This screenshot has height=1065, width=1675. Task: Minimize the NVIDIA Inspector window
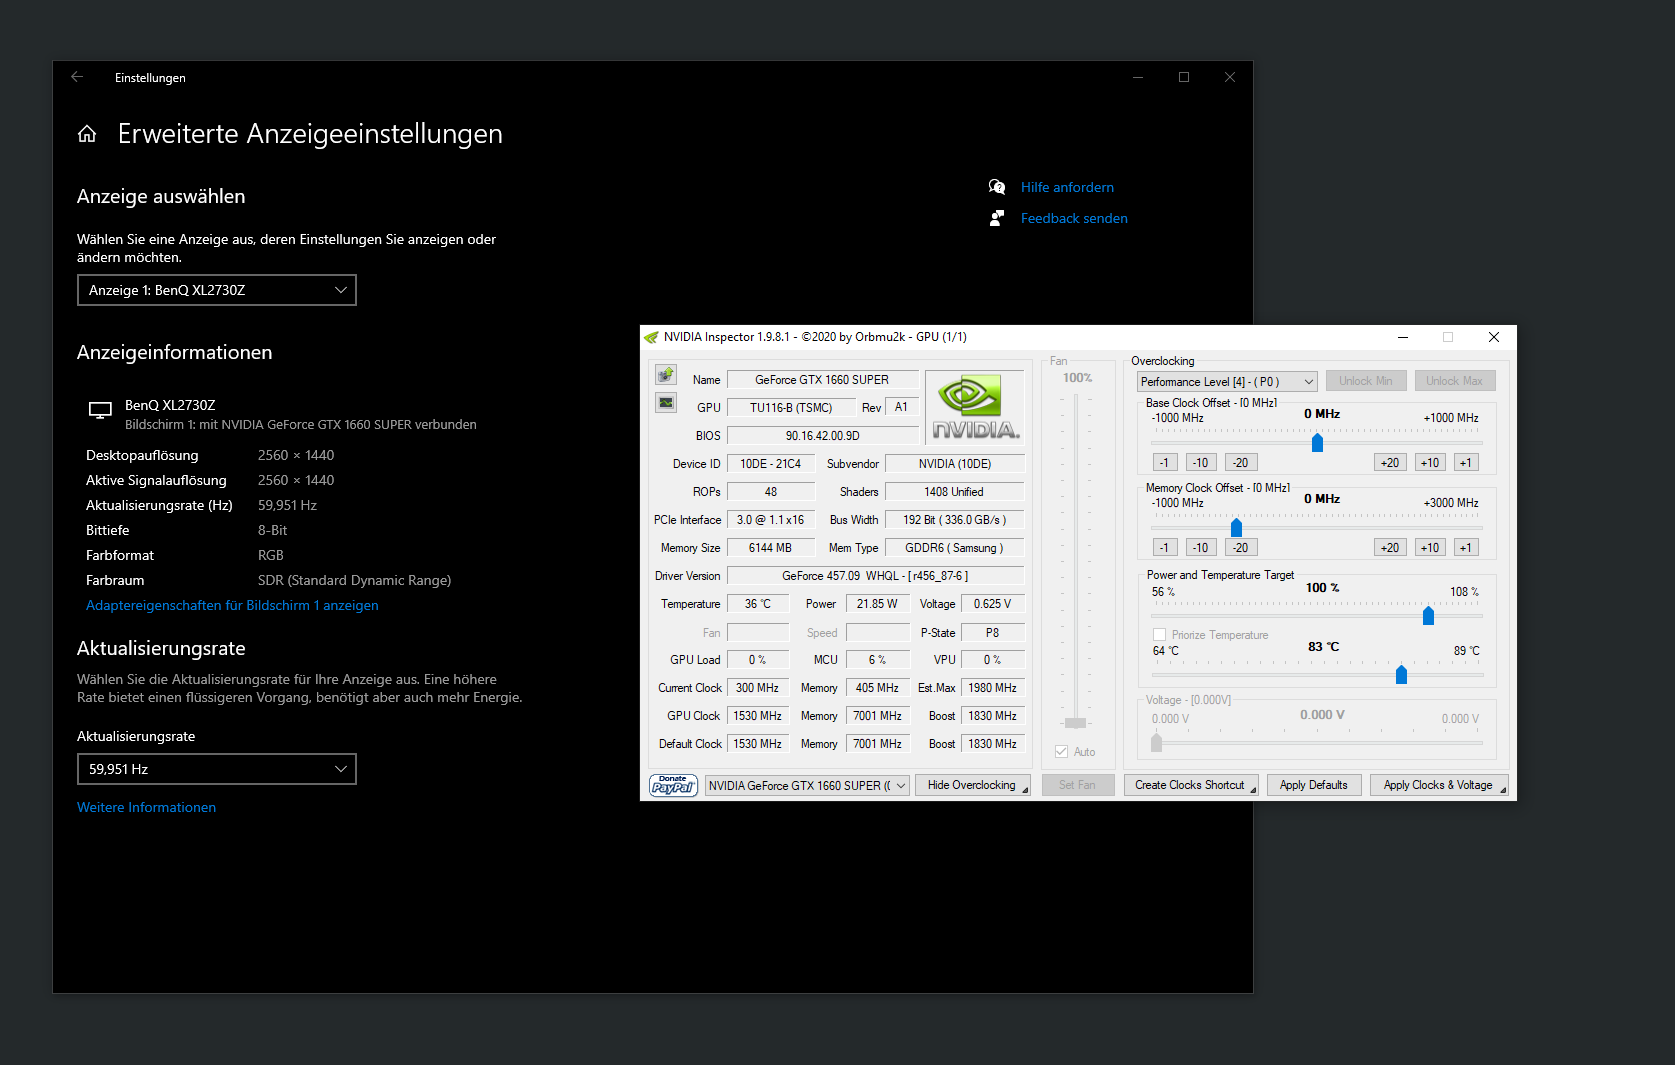point(1403,337)
